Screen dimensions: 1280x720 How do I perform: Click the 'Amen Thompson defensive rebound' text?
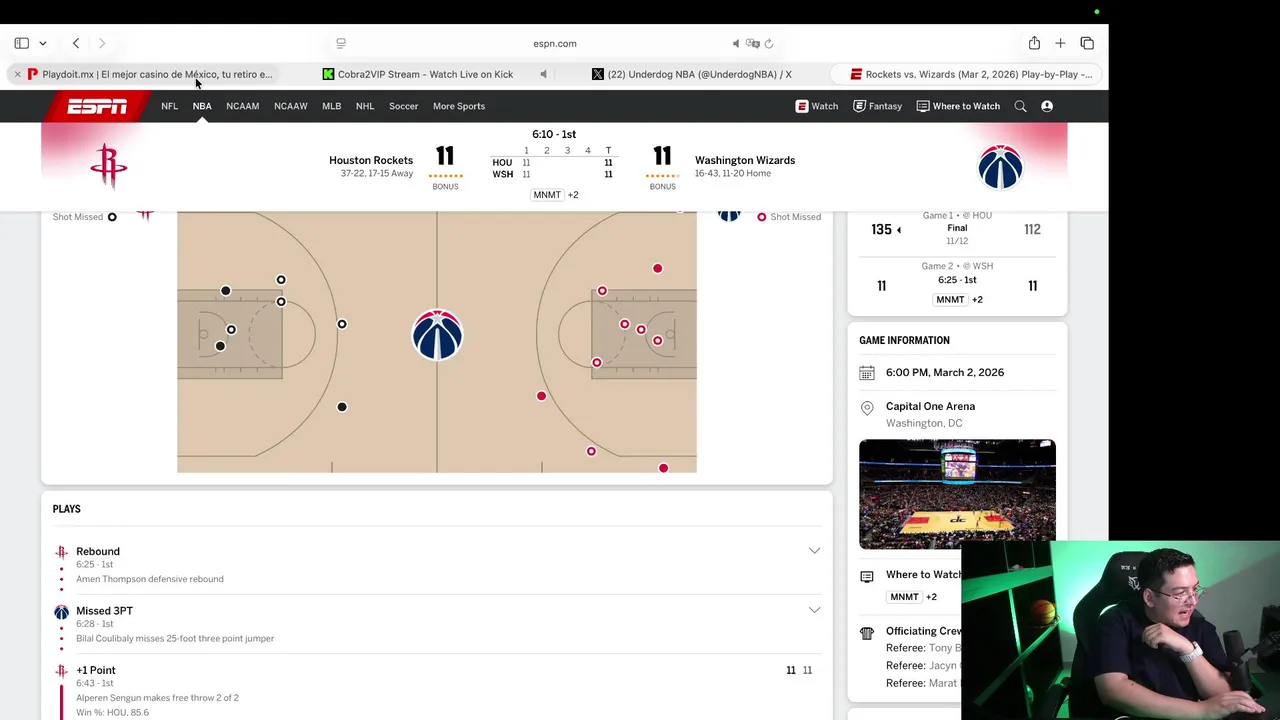150,579
